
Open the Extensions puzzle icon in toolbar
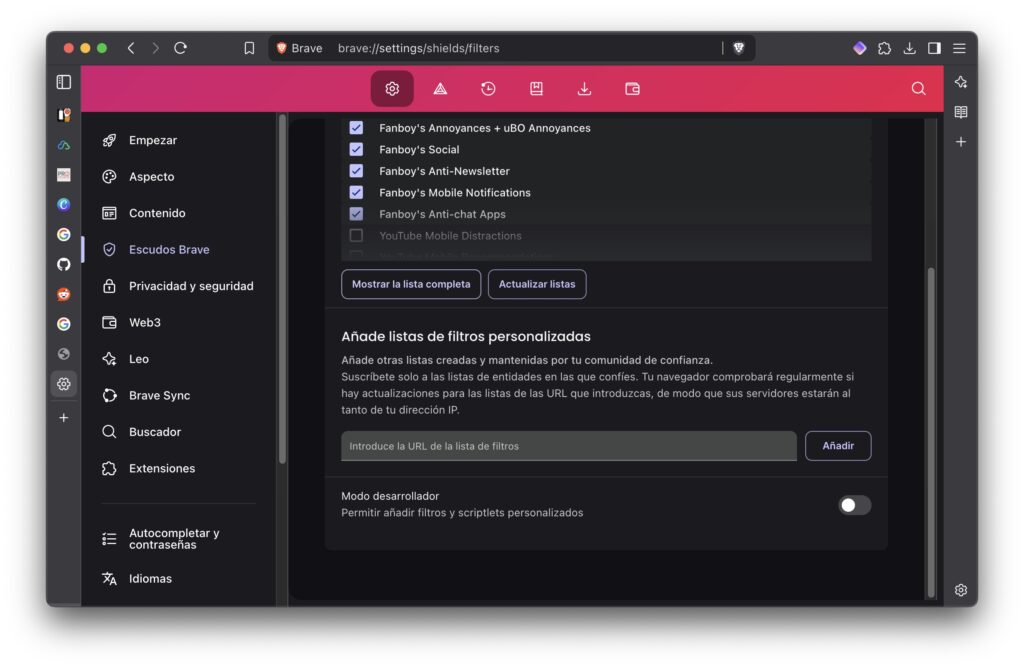(885, 48)
